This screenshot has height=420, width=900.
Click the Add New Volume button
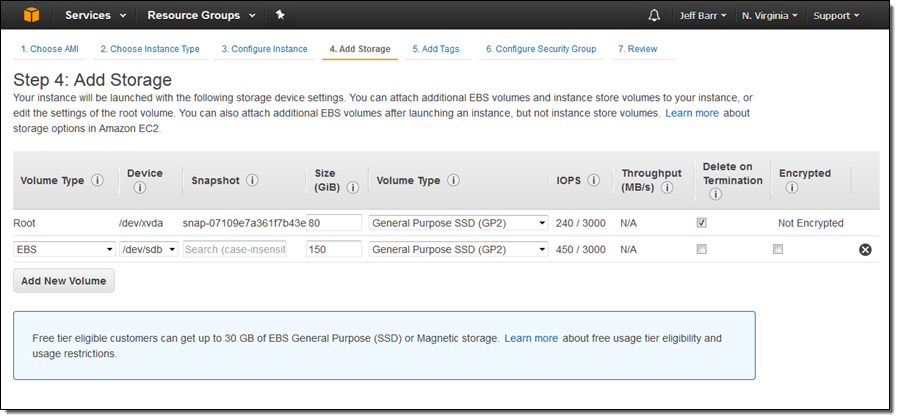coord(64,281)
